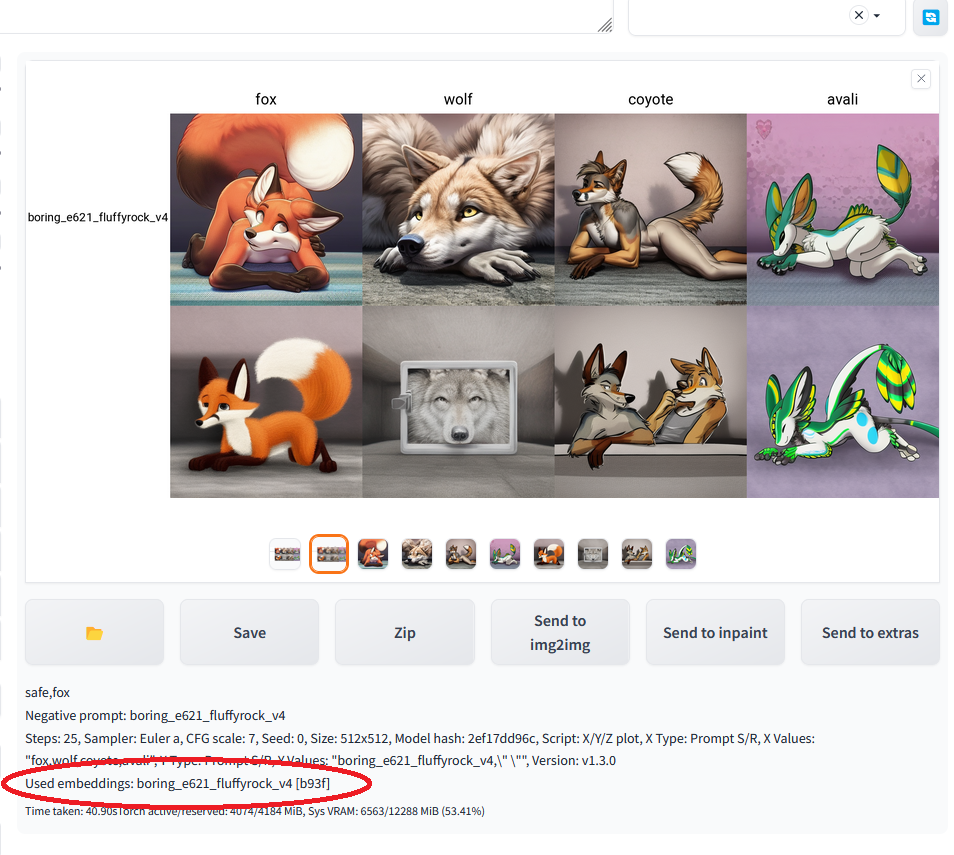
Task: Click Send to extras
Action: click(870, 632)
